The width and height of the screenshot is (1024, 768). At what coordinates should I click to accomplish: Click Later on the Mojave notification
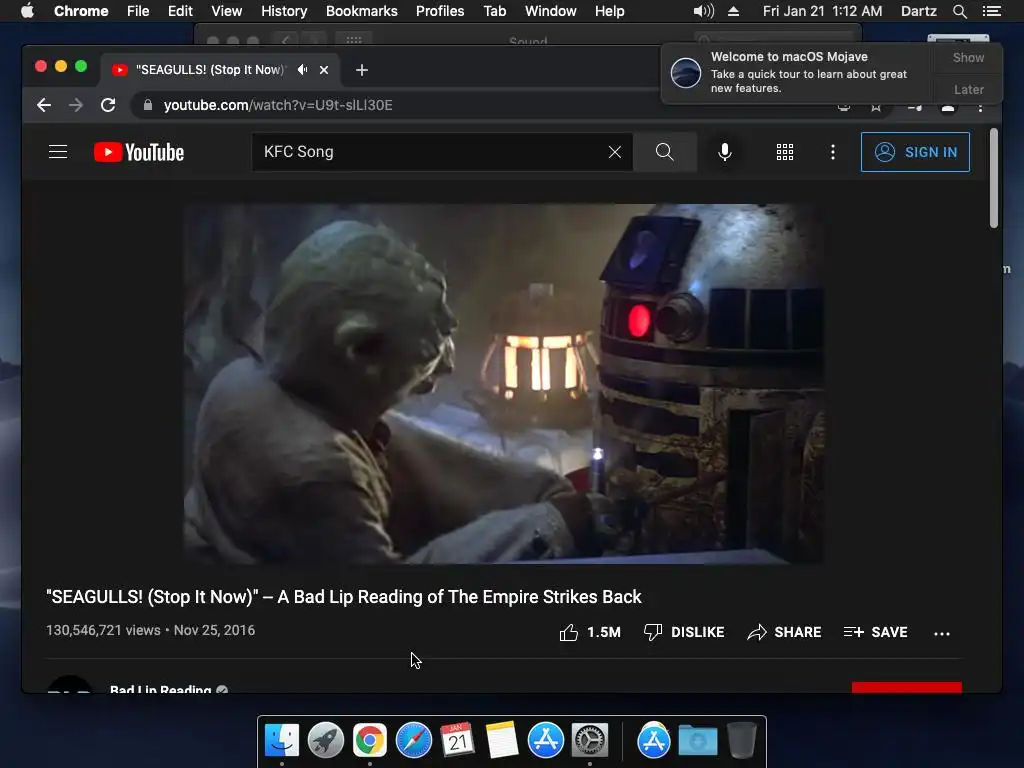coord(968,89)
